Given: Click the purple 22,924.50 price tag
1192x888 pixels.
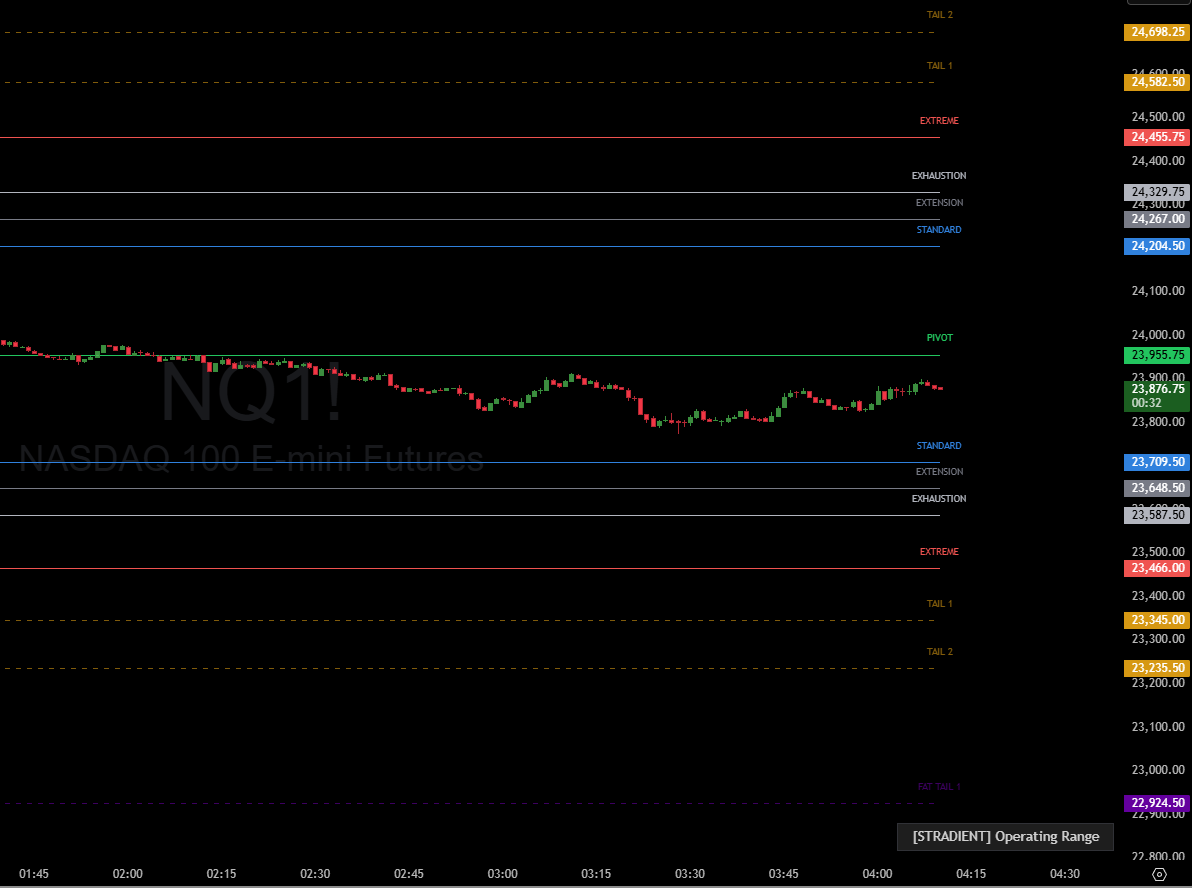Looking at the screenshot, I should pyautogui.click(x=1157, y=803).
